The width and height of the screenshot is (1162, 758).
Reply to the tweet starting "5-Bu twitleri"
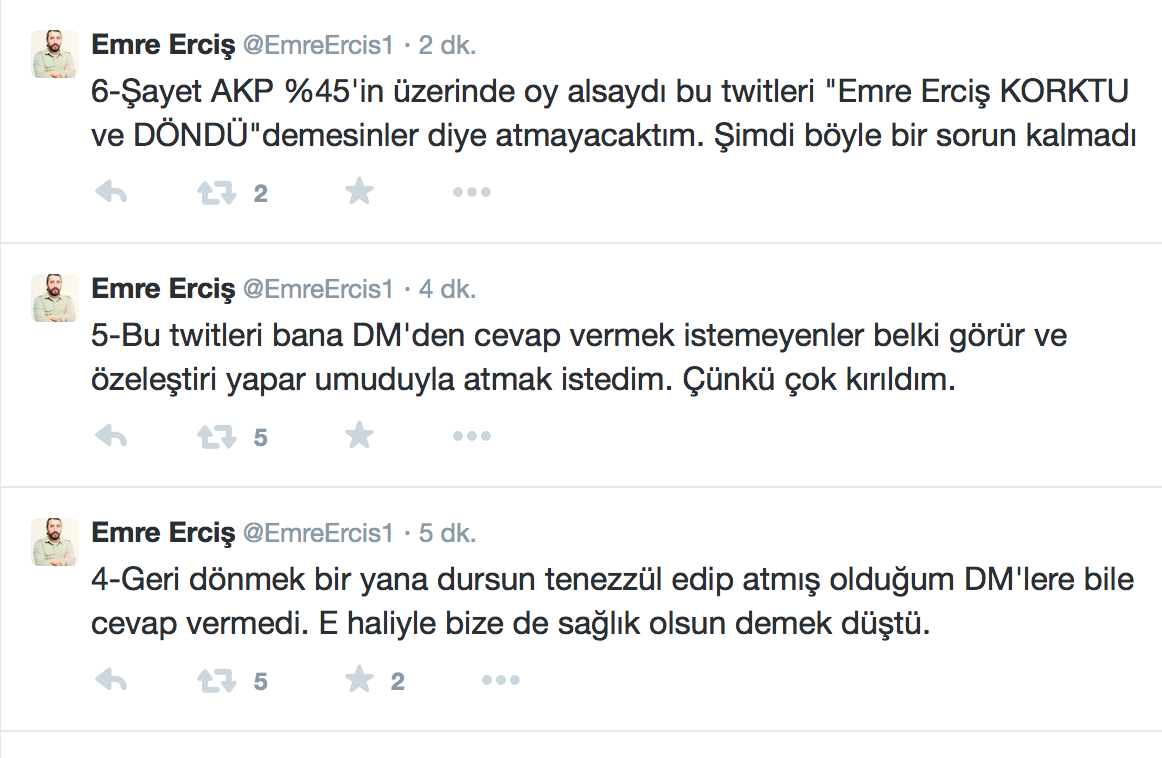pyautogui.click(x=110, y=437)
